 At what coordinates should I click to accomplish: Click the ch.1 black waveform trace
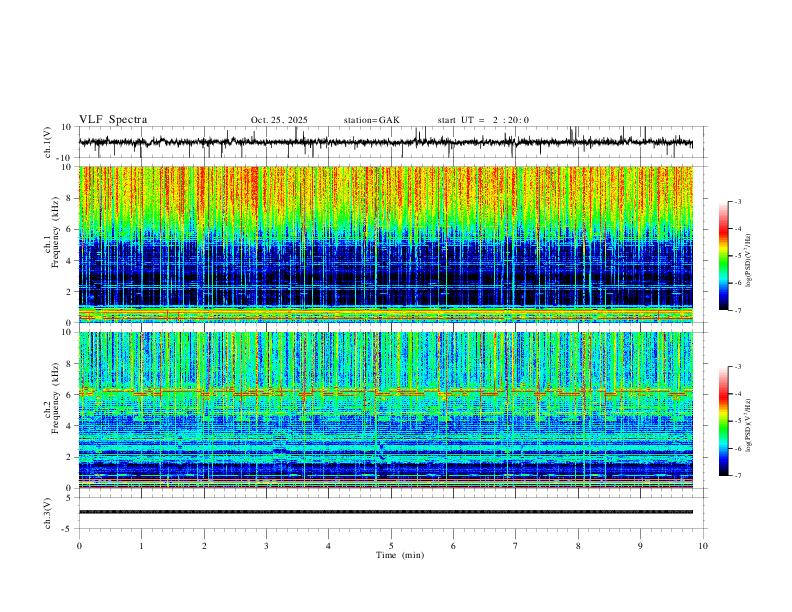coord(385,142)
